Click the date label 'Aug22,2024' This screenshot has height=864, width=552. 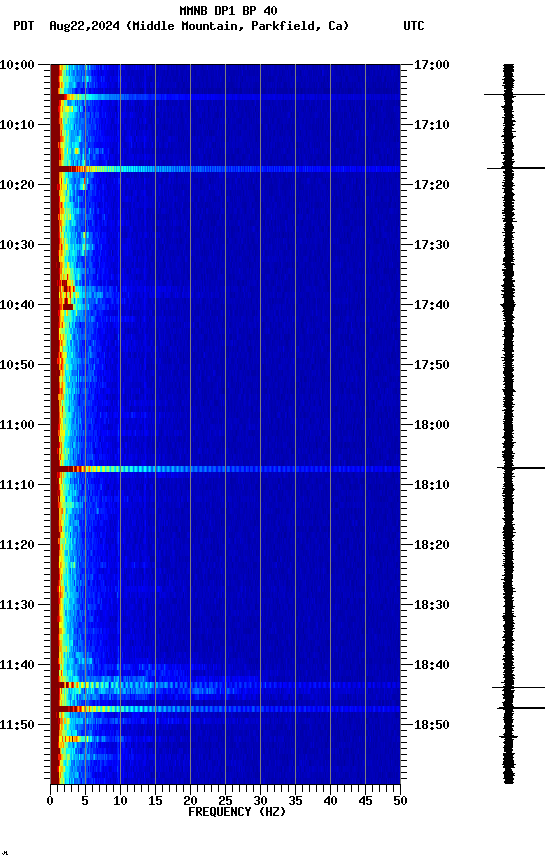tap(84, 26)
